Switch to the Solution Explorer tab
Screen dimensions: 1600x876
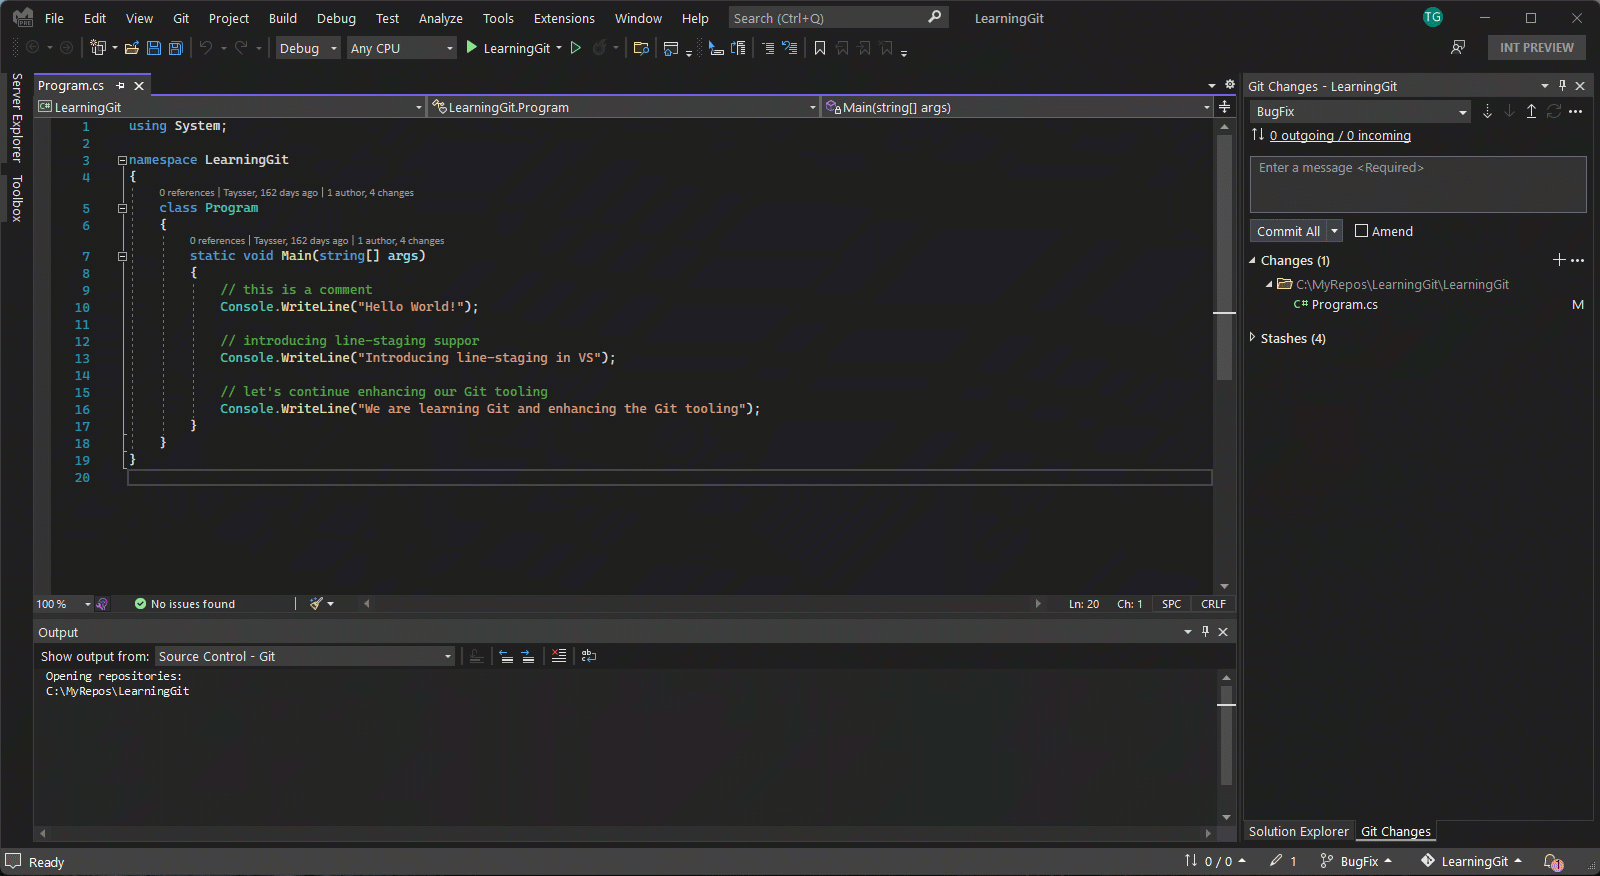coord(1298,832)
